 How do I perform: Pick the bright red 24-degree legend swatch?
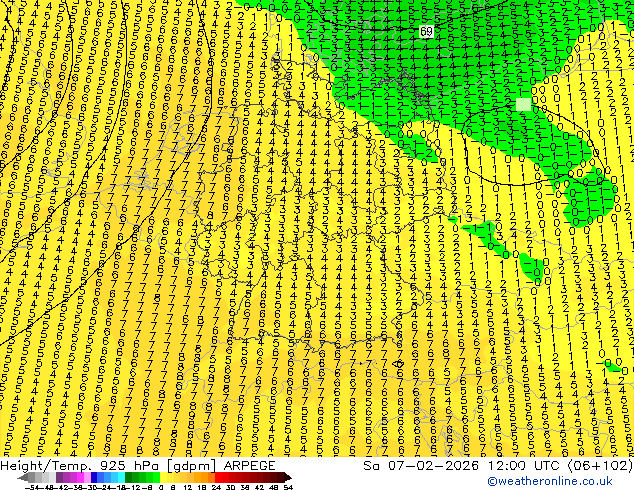click(218, 477)
